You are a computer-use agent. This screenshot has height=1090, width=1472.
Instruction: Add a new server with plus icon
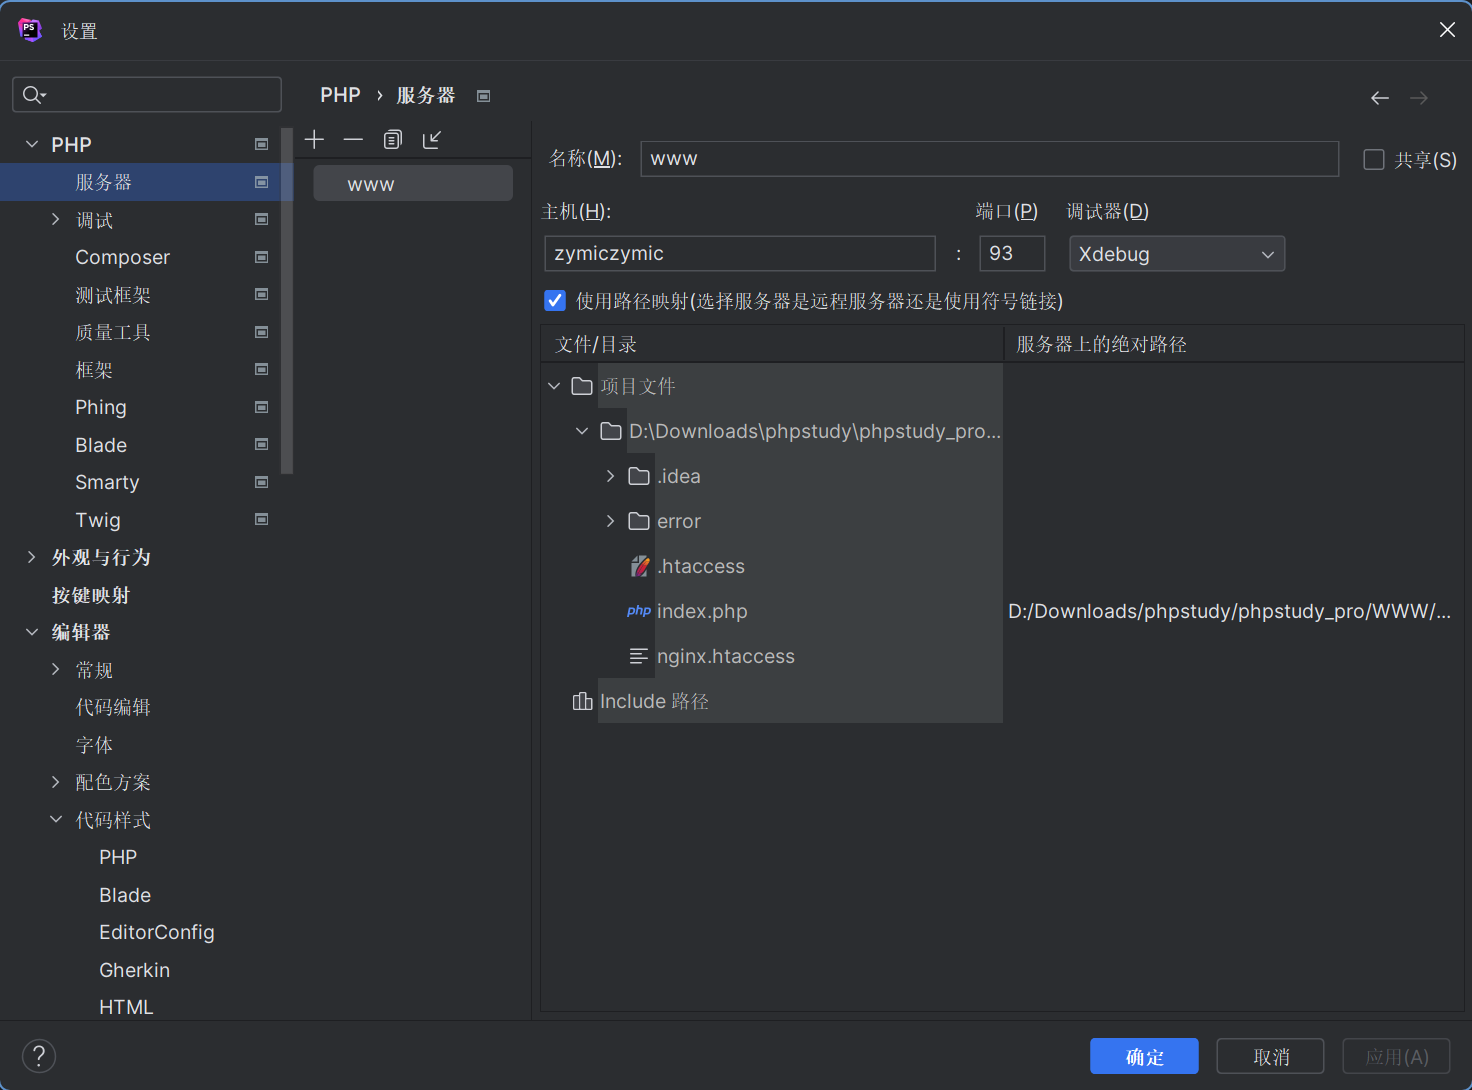pyautogui.click(x=315, y=139)
